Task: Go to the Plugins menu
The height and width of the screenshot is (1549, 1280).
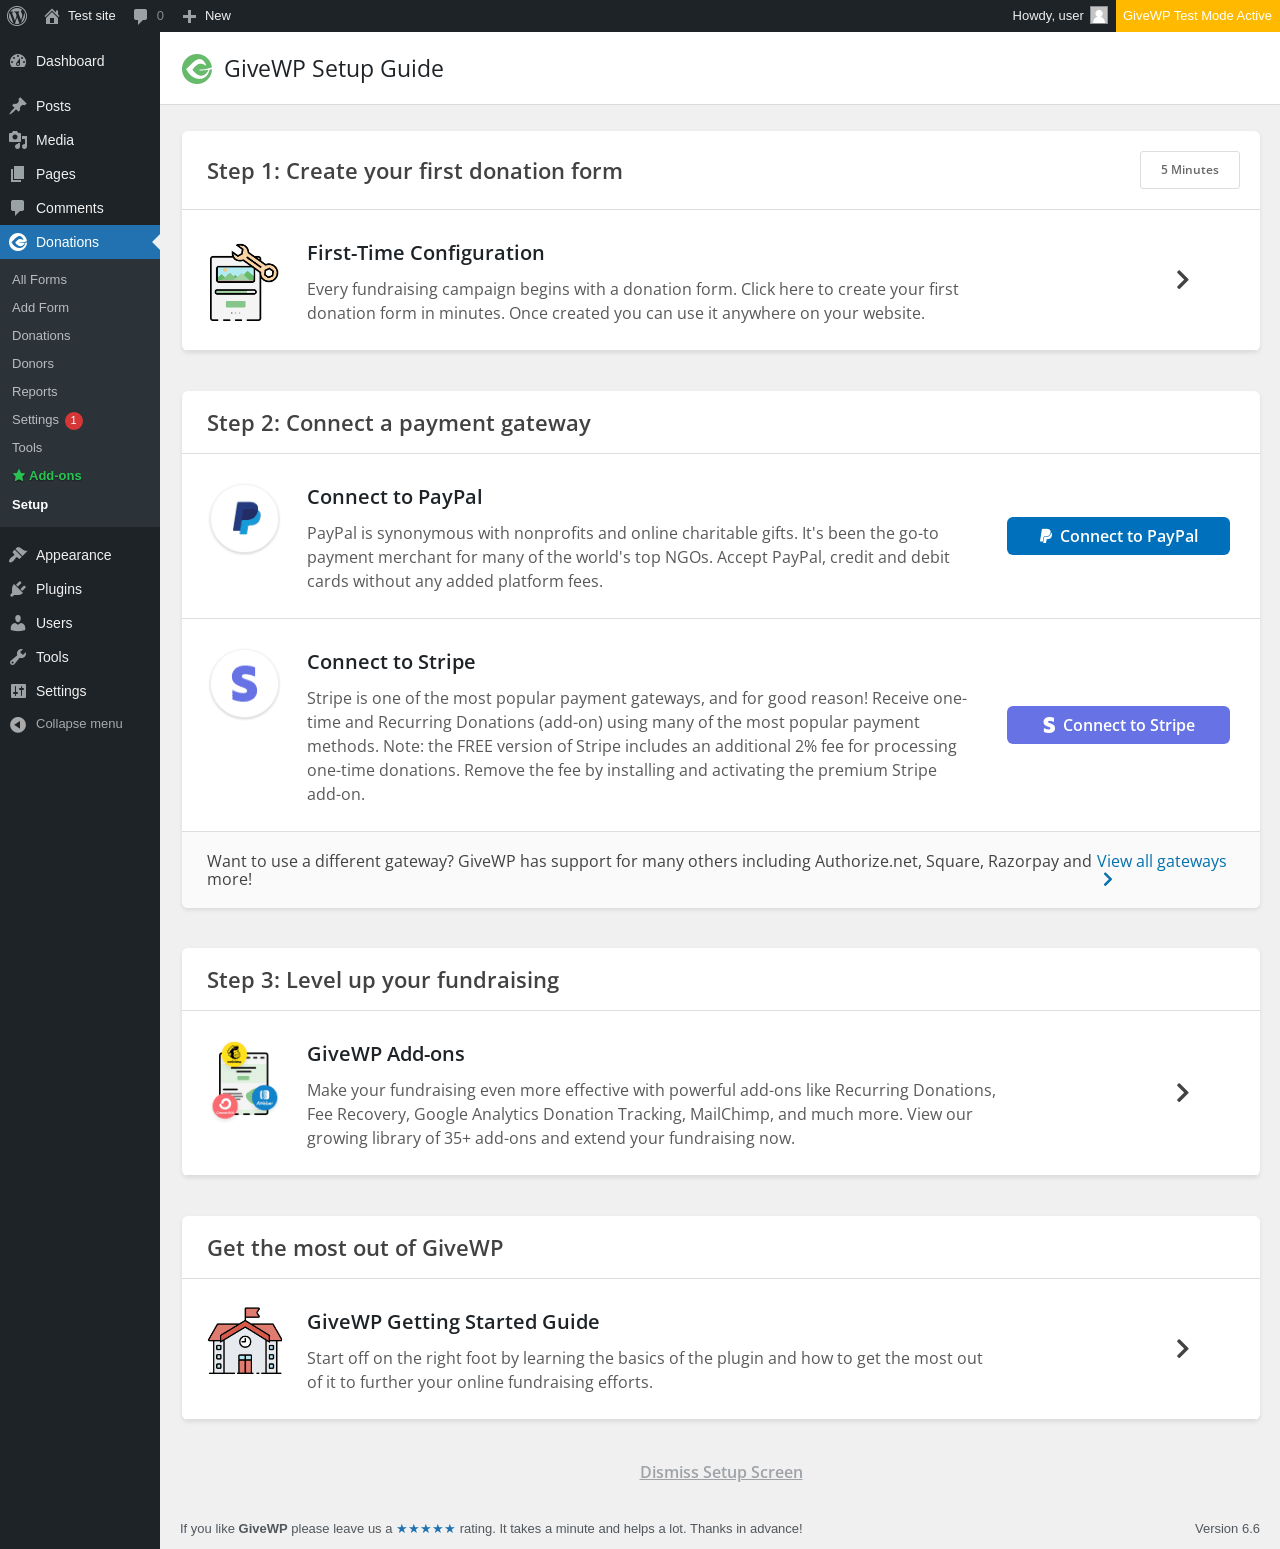Action: tap(58, 589)
